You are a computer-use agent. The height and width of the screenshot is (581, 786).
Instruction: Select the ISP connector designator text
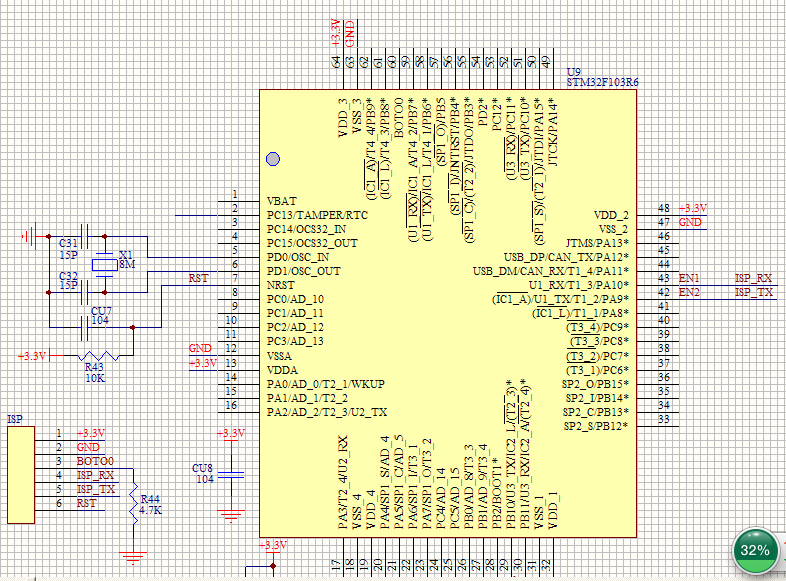click(15, 419)
